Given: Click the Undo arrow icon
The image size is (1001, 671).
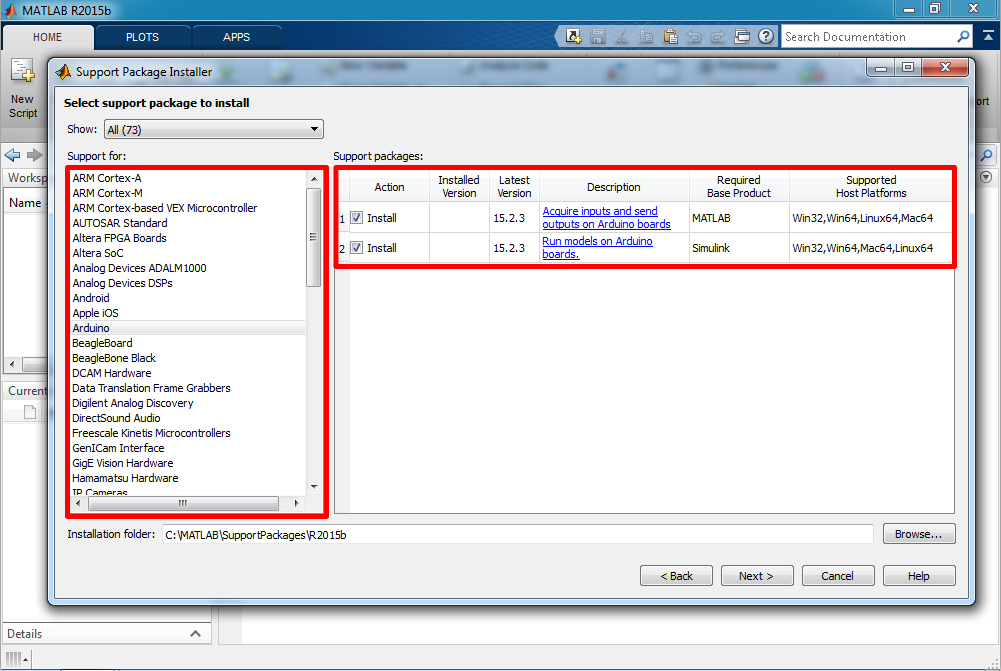Looking at the screenshot, I should pos(694,37).
